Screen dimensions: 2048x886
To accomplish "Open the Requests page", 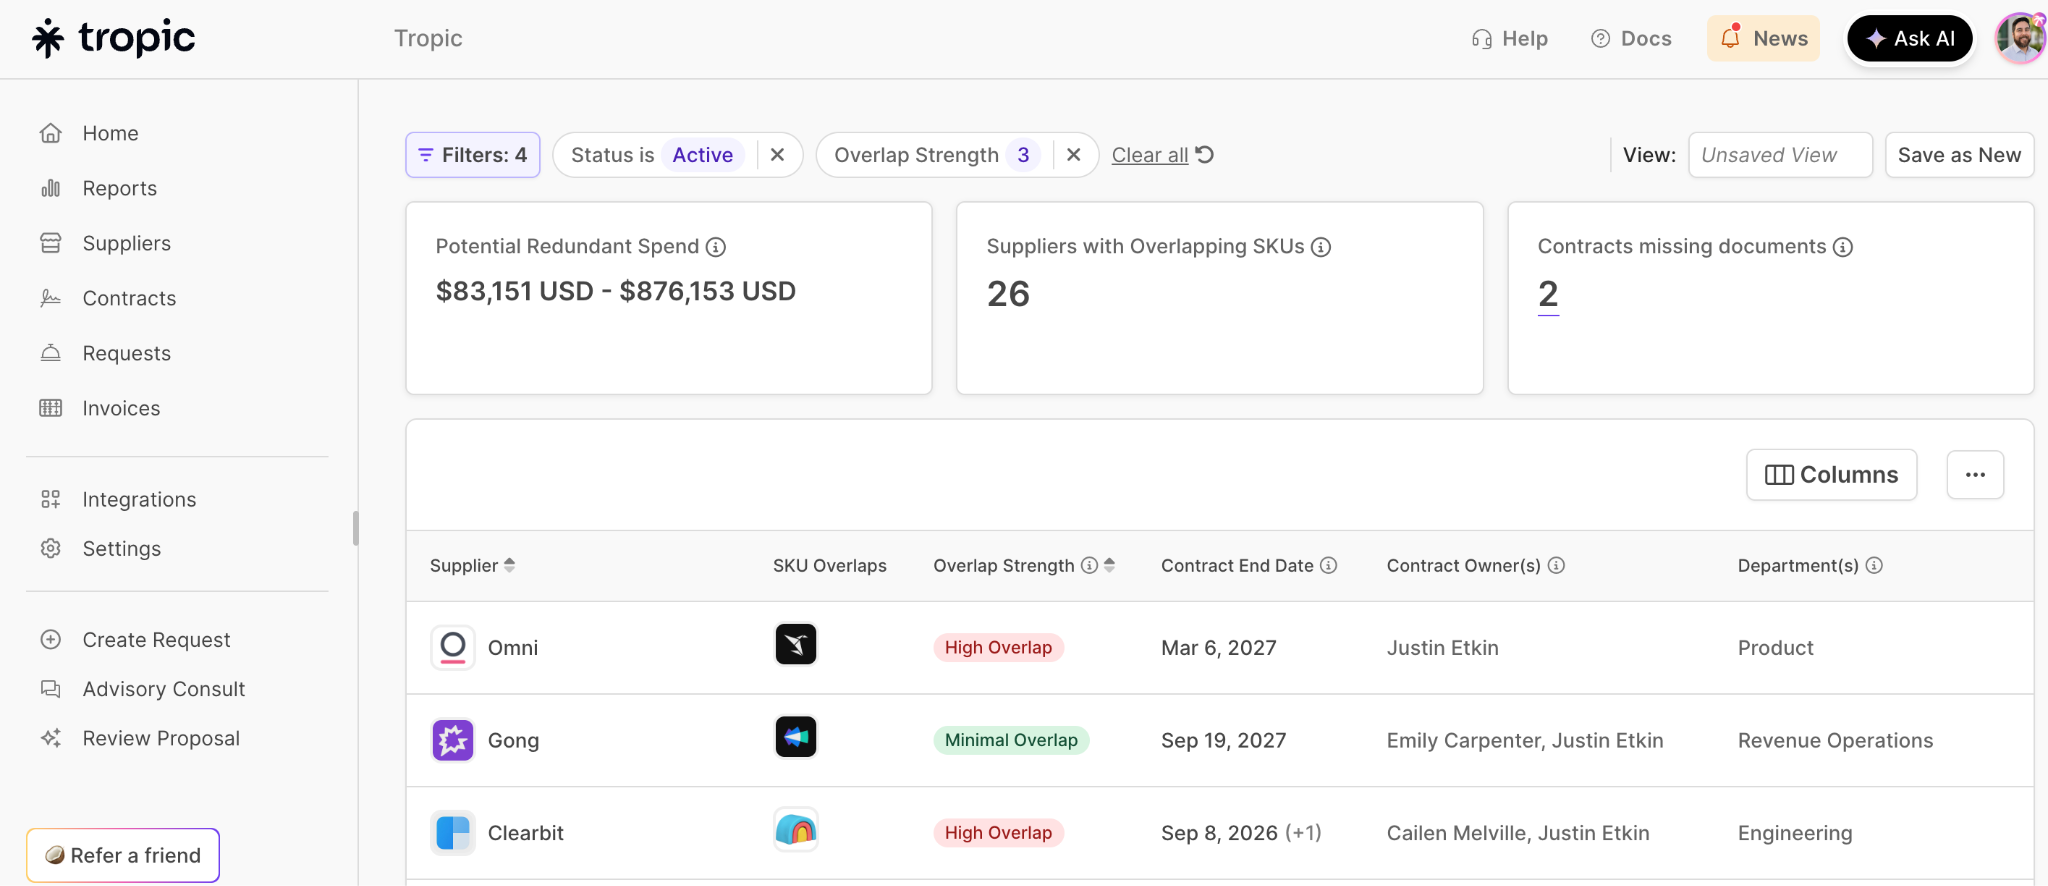I will pos(126,353).
